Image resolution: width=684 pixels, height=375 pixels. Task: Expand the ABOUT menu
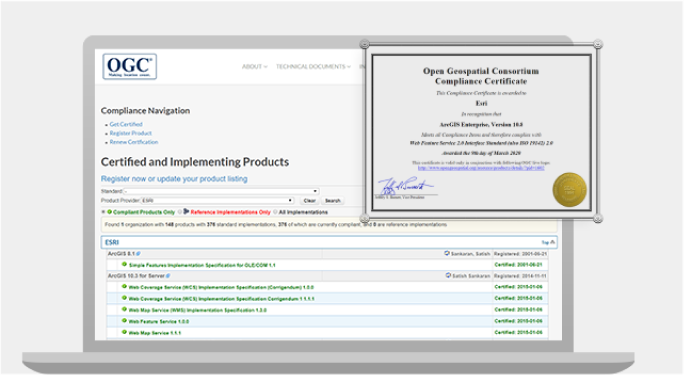[255, 67]
